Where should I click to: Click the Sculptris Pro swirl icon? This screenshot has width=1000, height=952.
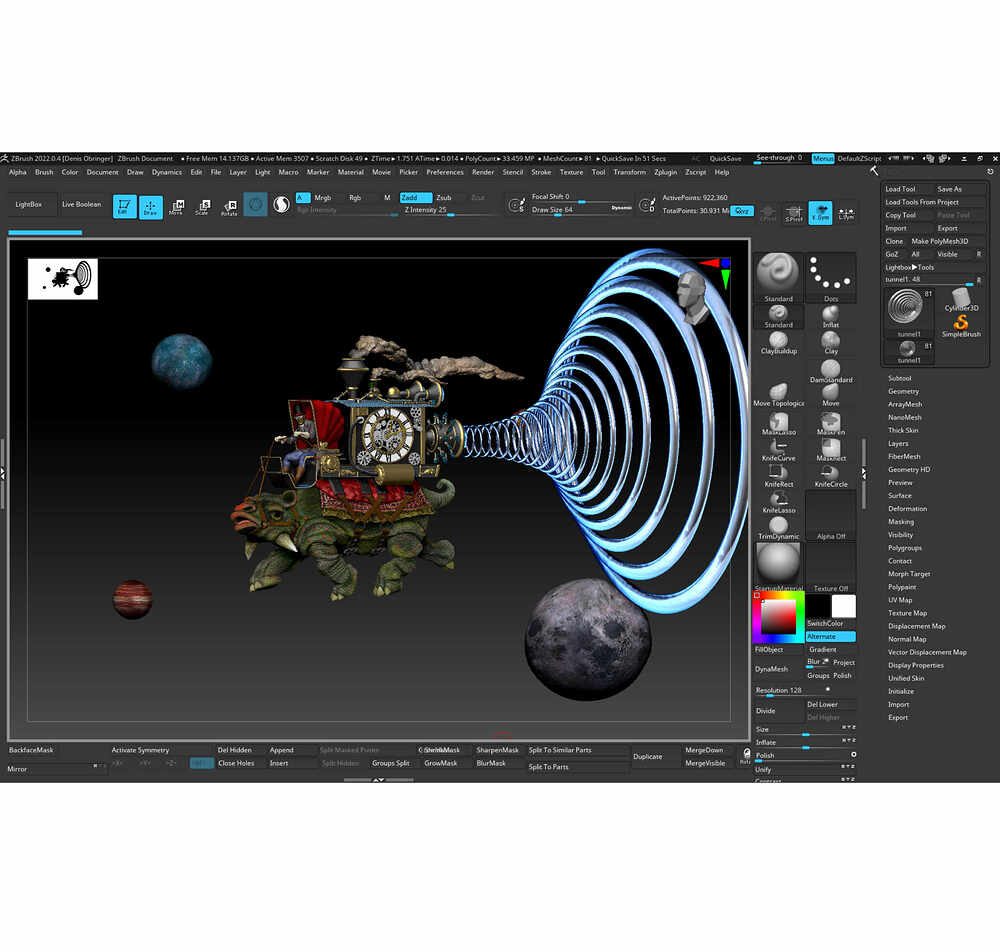click(x=281, y=205)
